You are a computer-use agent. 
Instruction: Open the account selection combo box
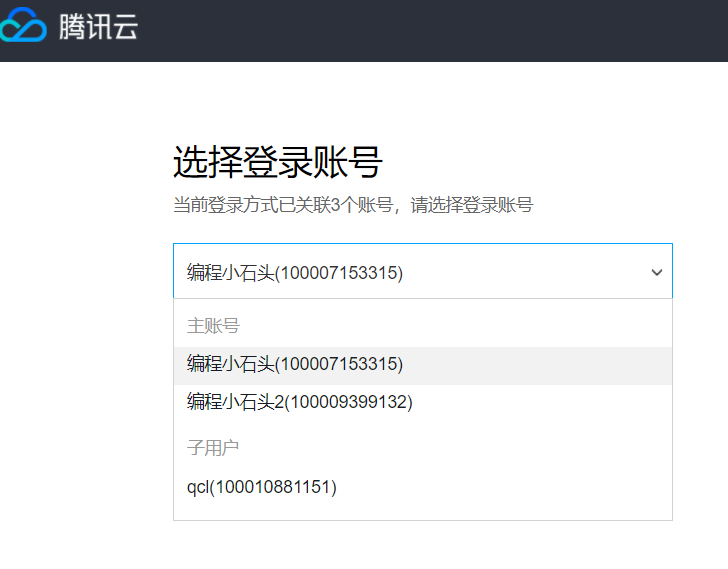click(x=422, y=271)
